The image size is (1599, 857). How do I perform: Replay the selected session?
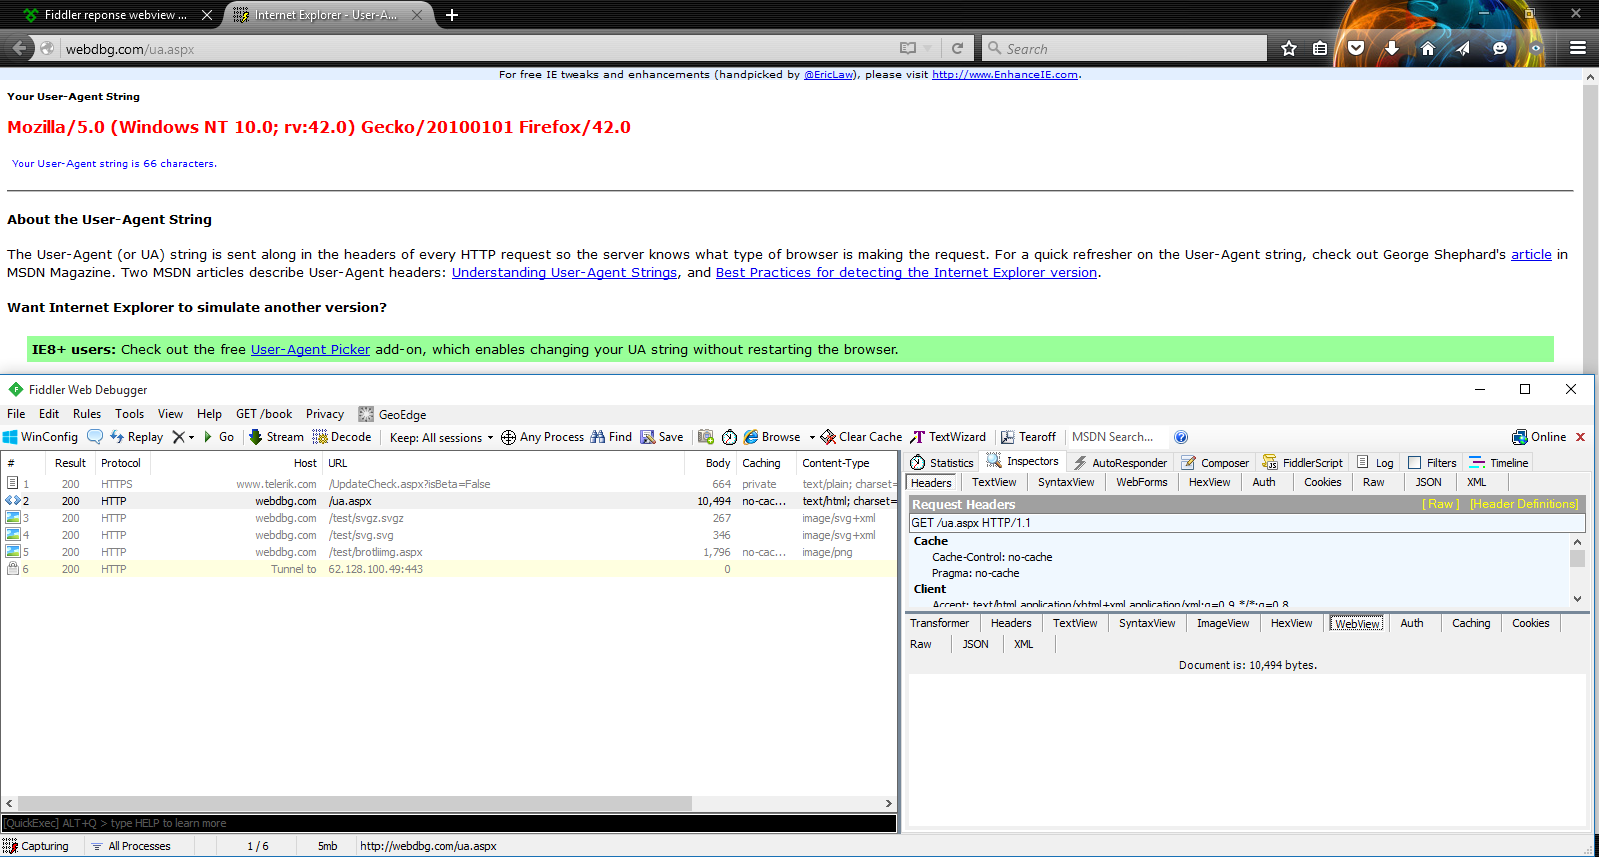click(x=136, y=437)
